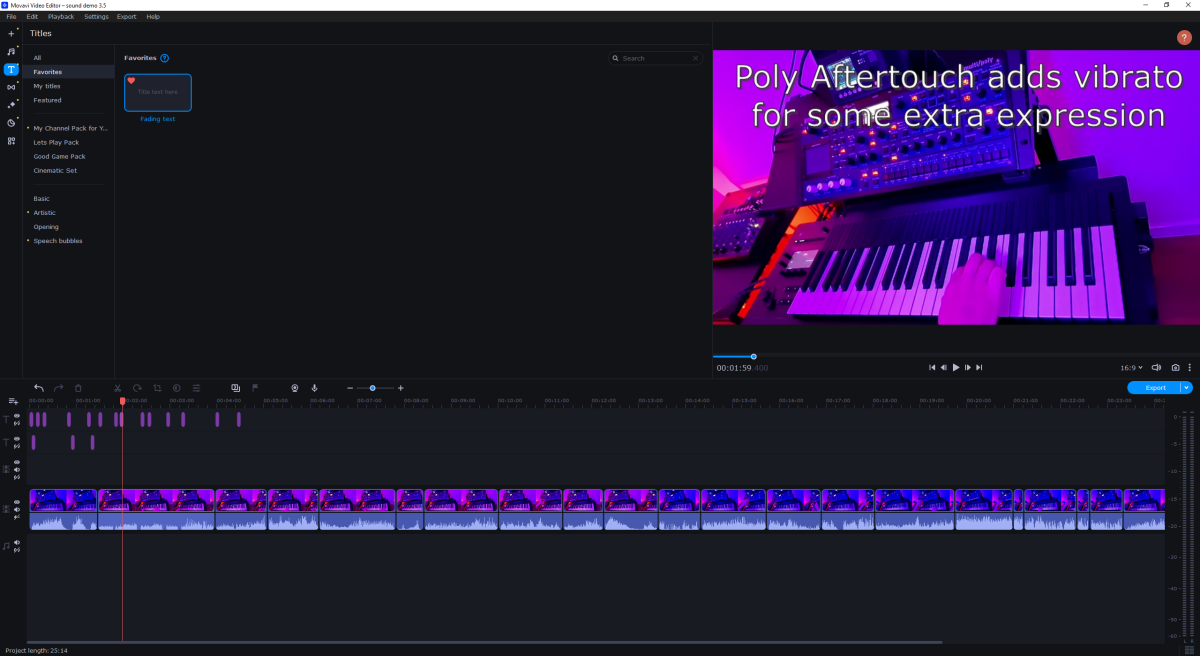Hide the first title track with its eye icon
This screenshot has width=1200, height=656.
[x=17, y=416]
